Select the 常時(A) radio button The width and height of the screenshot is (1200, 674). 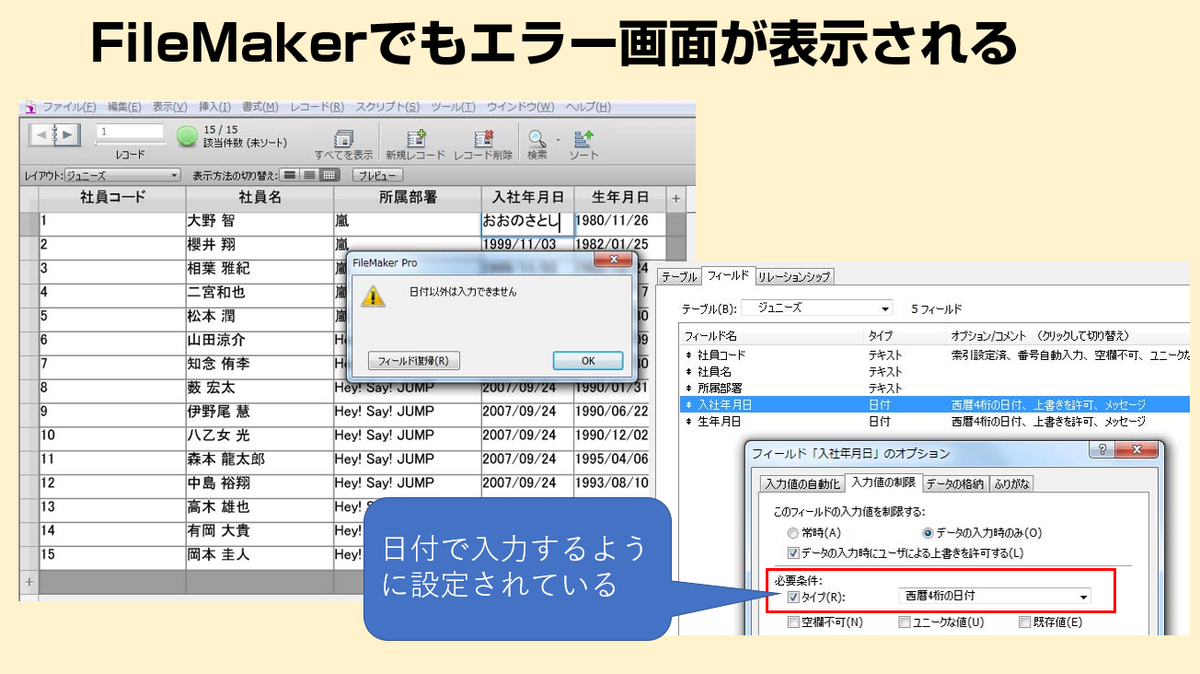pos(793,533)
